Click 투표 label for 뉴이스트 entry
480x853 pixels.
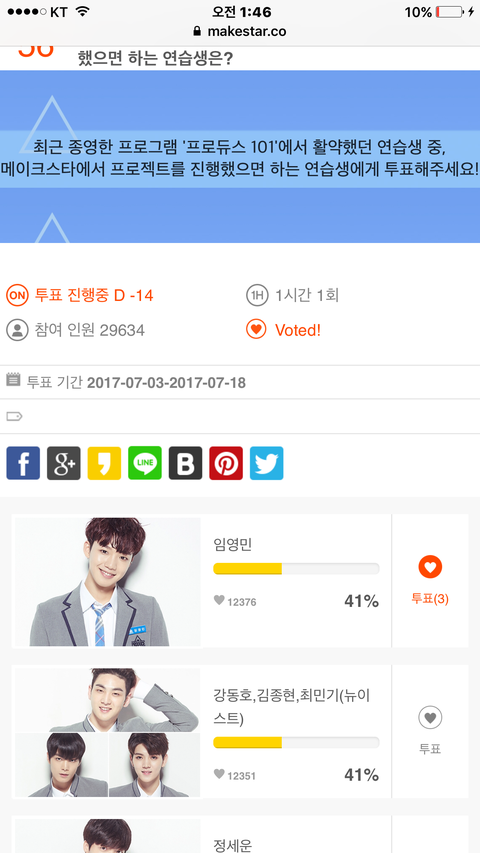pos(430,749)
